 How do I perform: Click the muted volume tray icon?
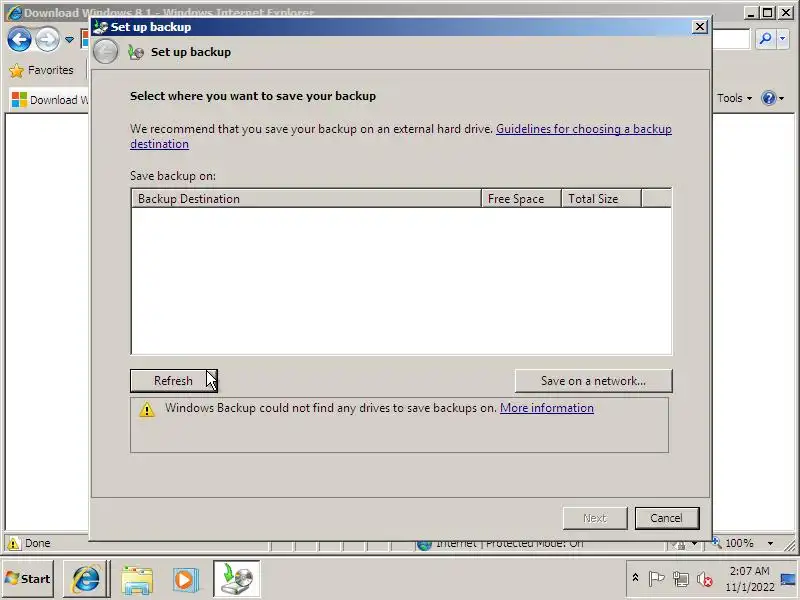tap(705, 579)
